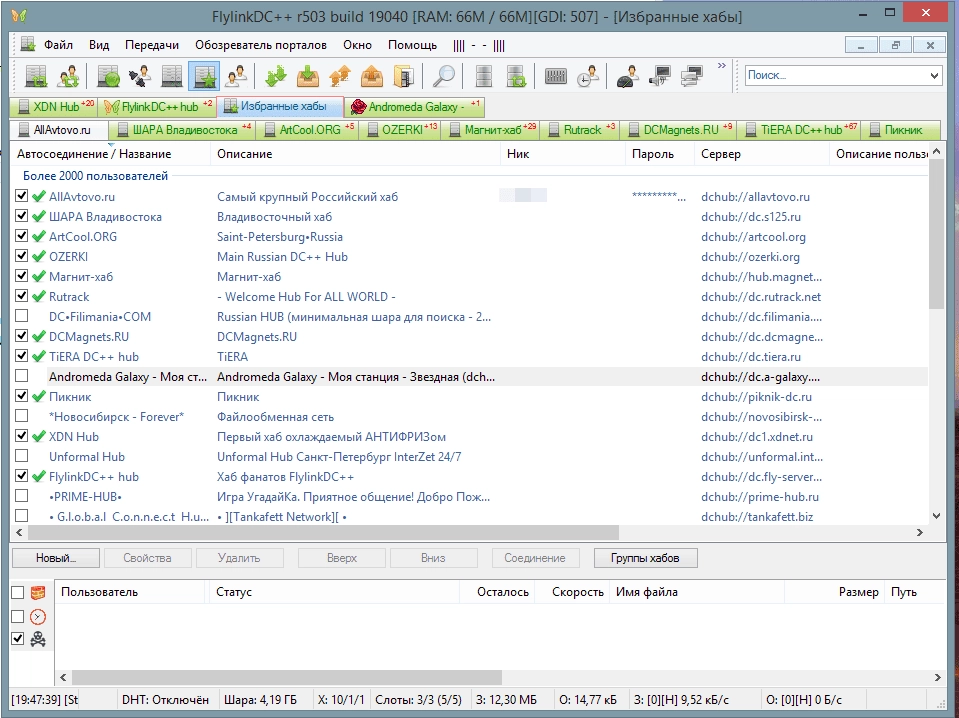Image resolution: width=959 pixels, height=718 pixels.
Task: Click the Слоты: 3/3 (5/5) status bar entry
Action: coord(418,700)
